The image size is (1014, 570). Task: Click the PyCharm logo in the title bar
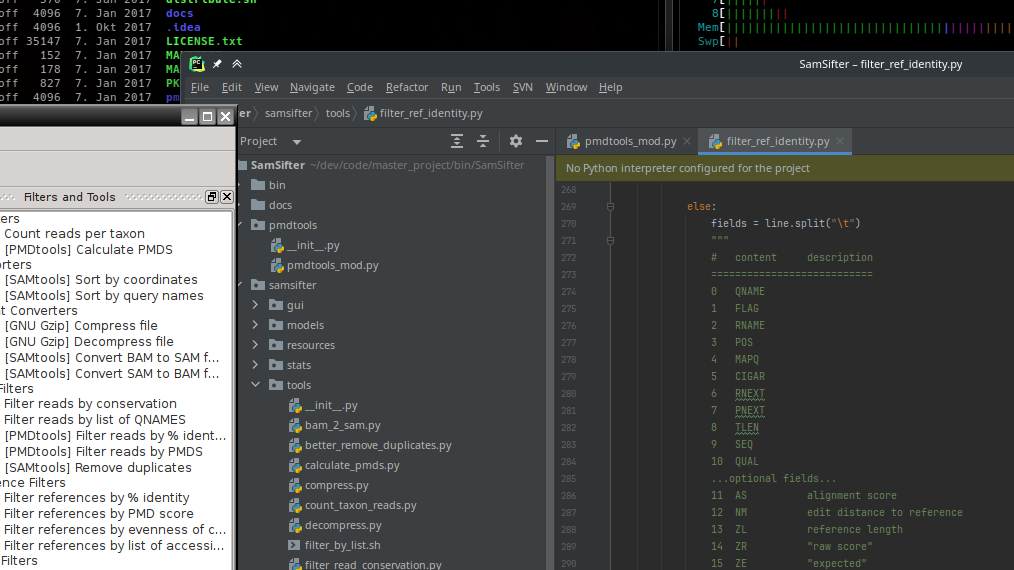click(x=198, y=64)
